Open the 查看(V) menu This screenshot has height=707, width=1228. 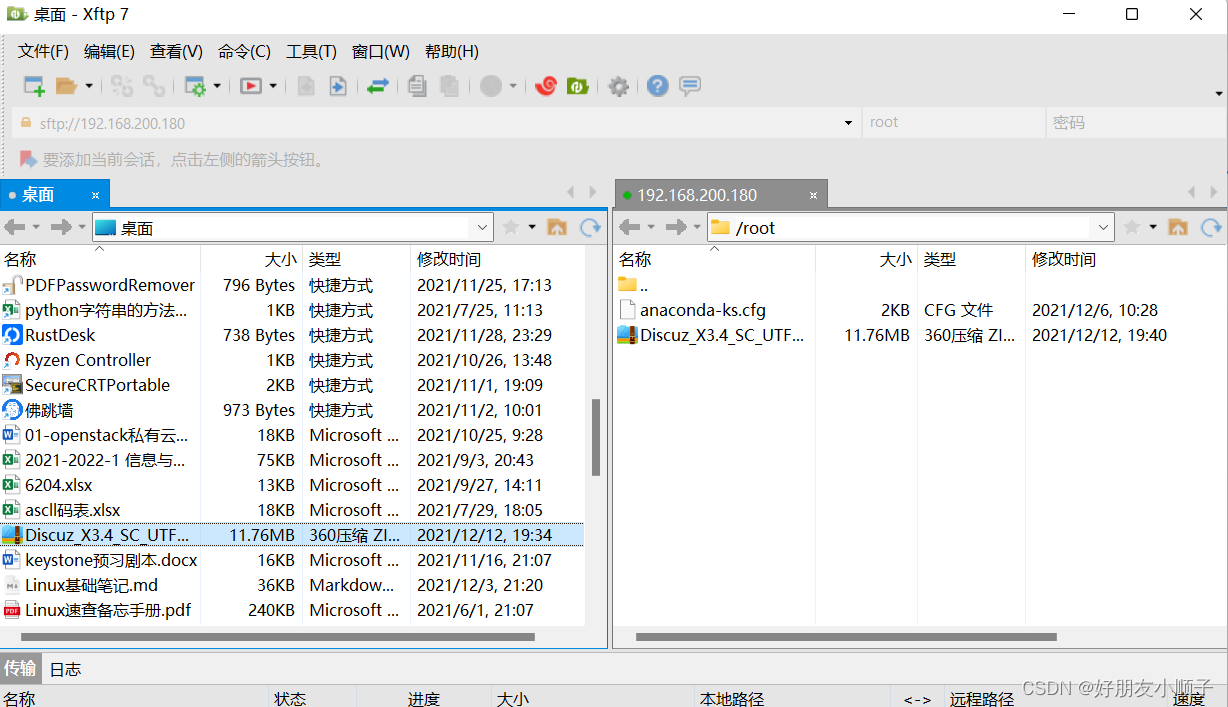(176, 51)
